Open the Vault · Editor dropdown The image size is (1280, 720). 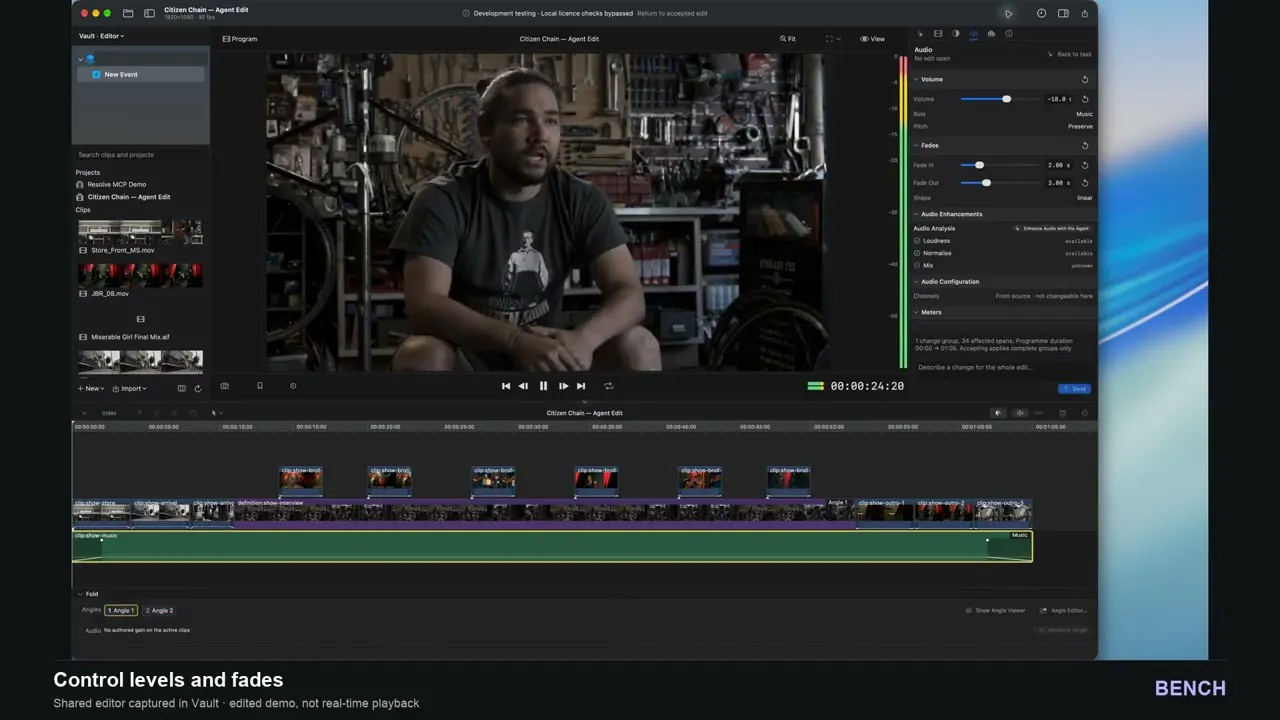tap(102, 36)
